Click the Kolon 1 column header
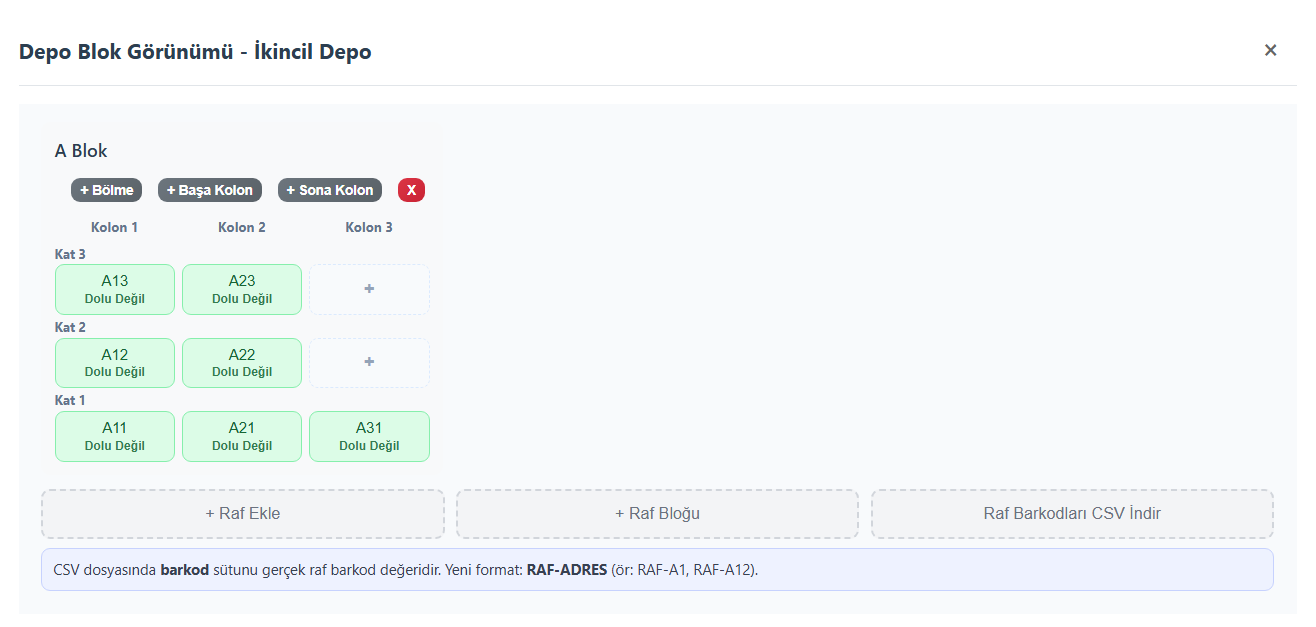The width and height of the screenshot is (1316, 627). pos(115,227)
